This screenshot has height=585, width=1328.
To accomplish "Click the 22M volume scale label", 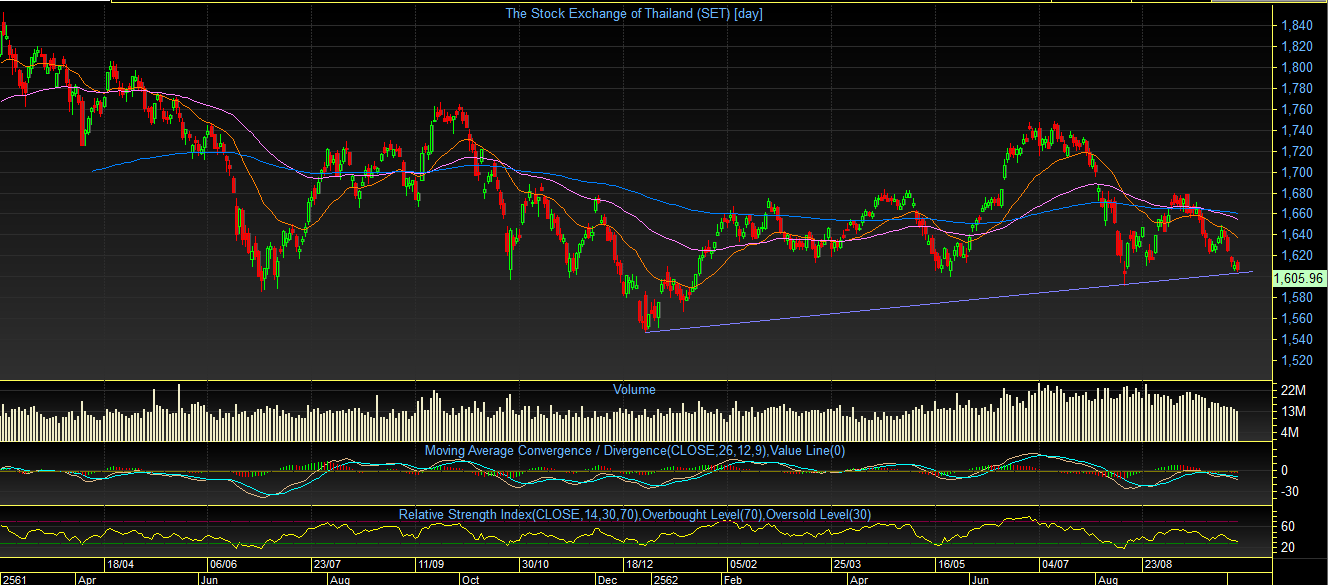I will point(1293,389).
